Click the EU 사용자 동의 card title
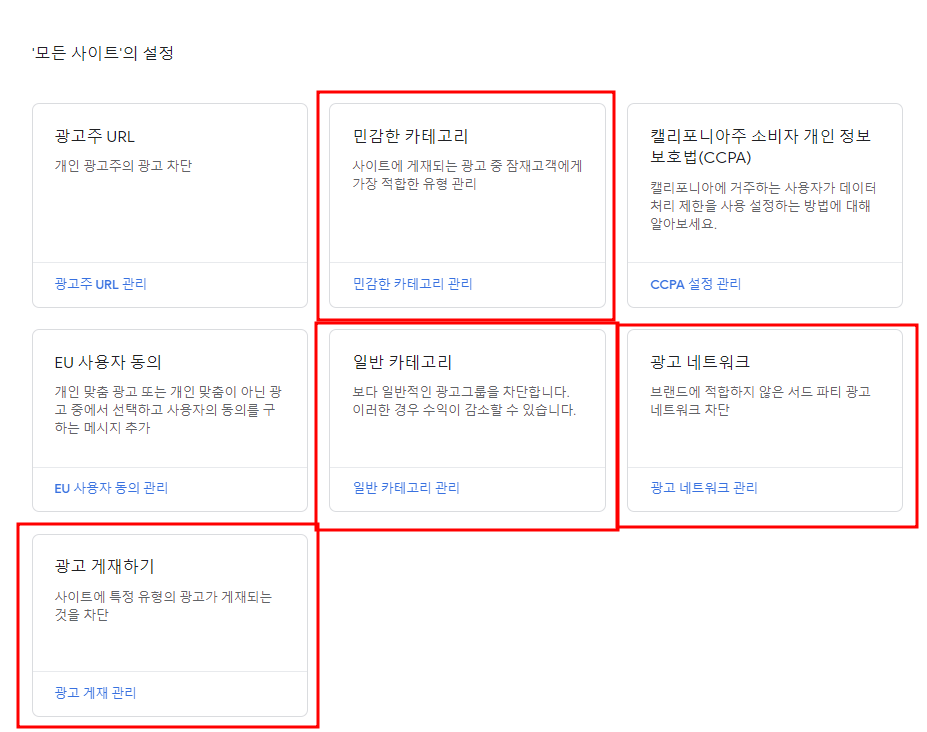The width and height of the screenshot is (927, 732). (108, 362)
